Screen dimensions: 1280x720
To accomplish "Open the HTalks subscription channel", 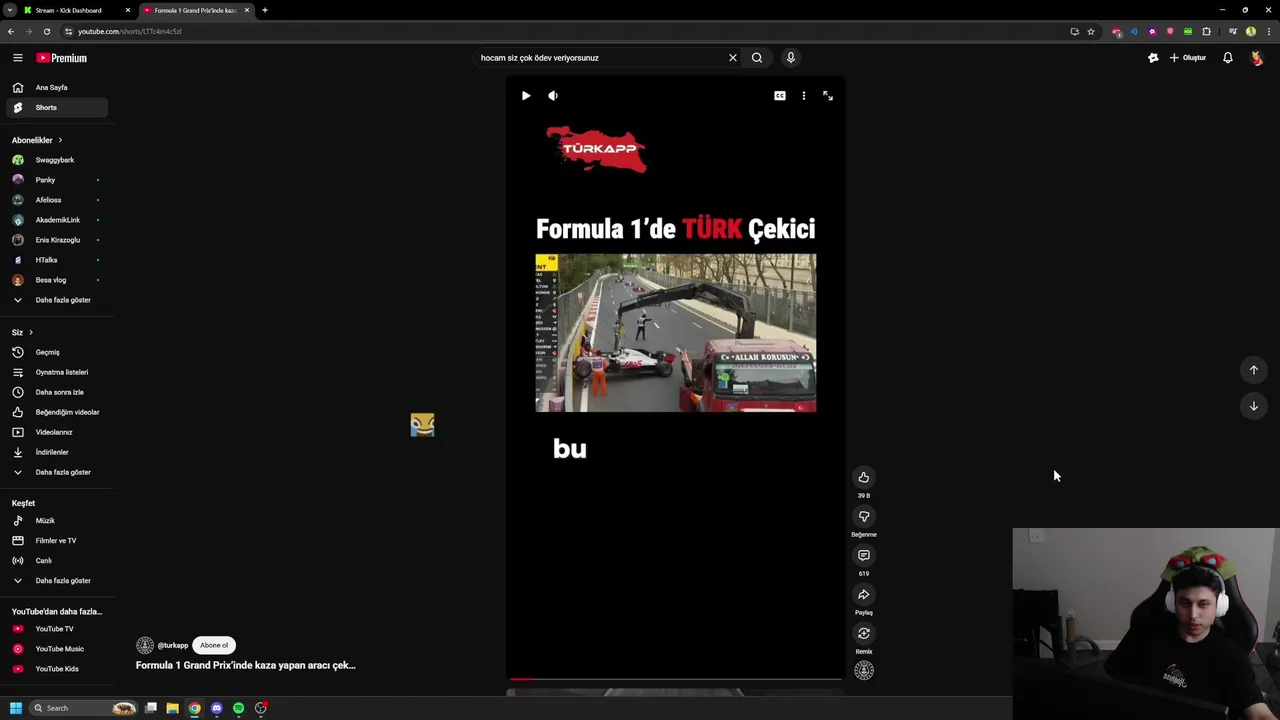I will [x=57, y=260].
